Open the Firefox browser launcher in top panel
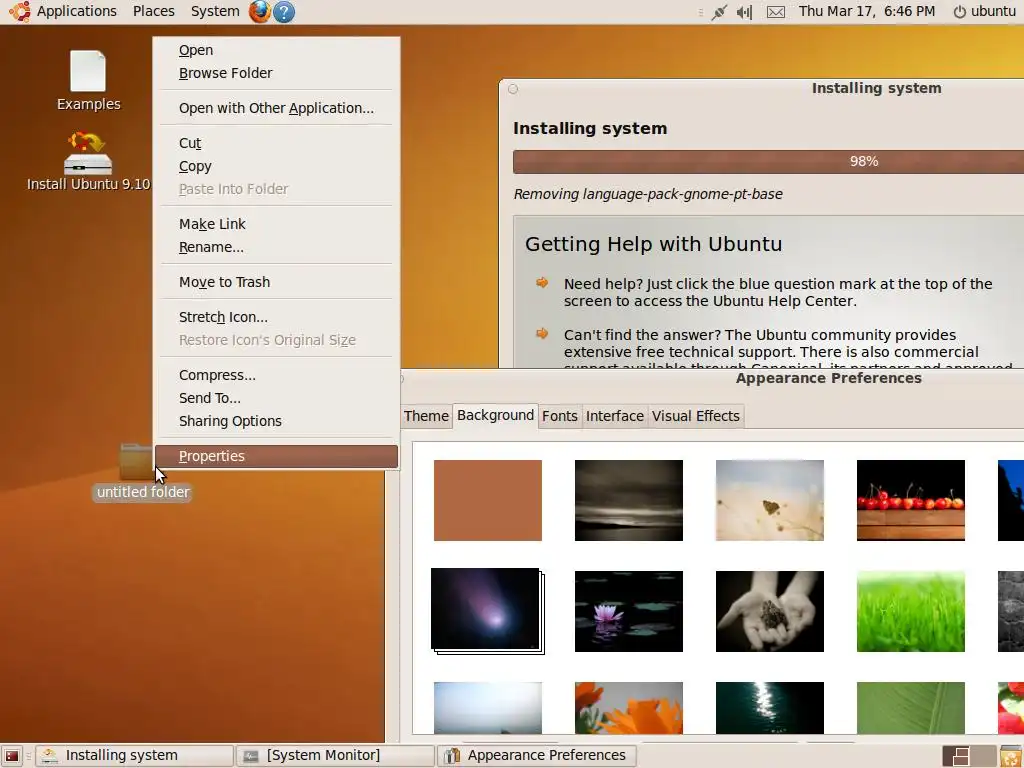1024x768 pixels. (x=259, y=11)
